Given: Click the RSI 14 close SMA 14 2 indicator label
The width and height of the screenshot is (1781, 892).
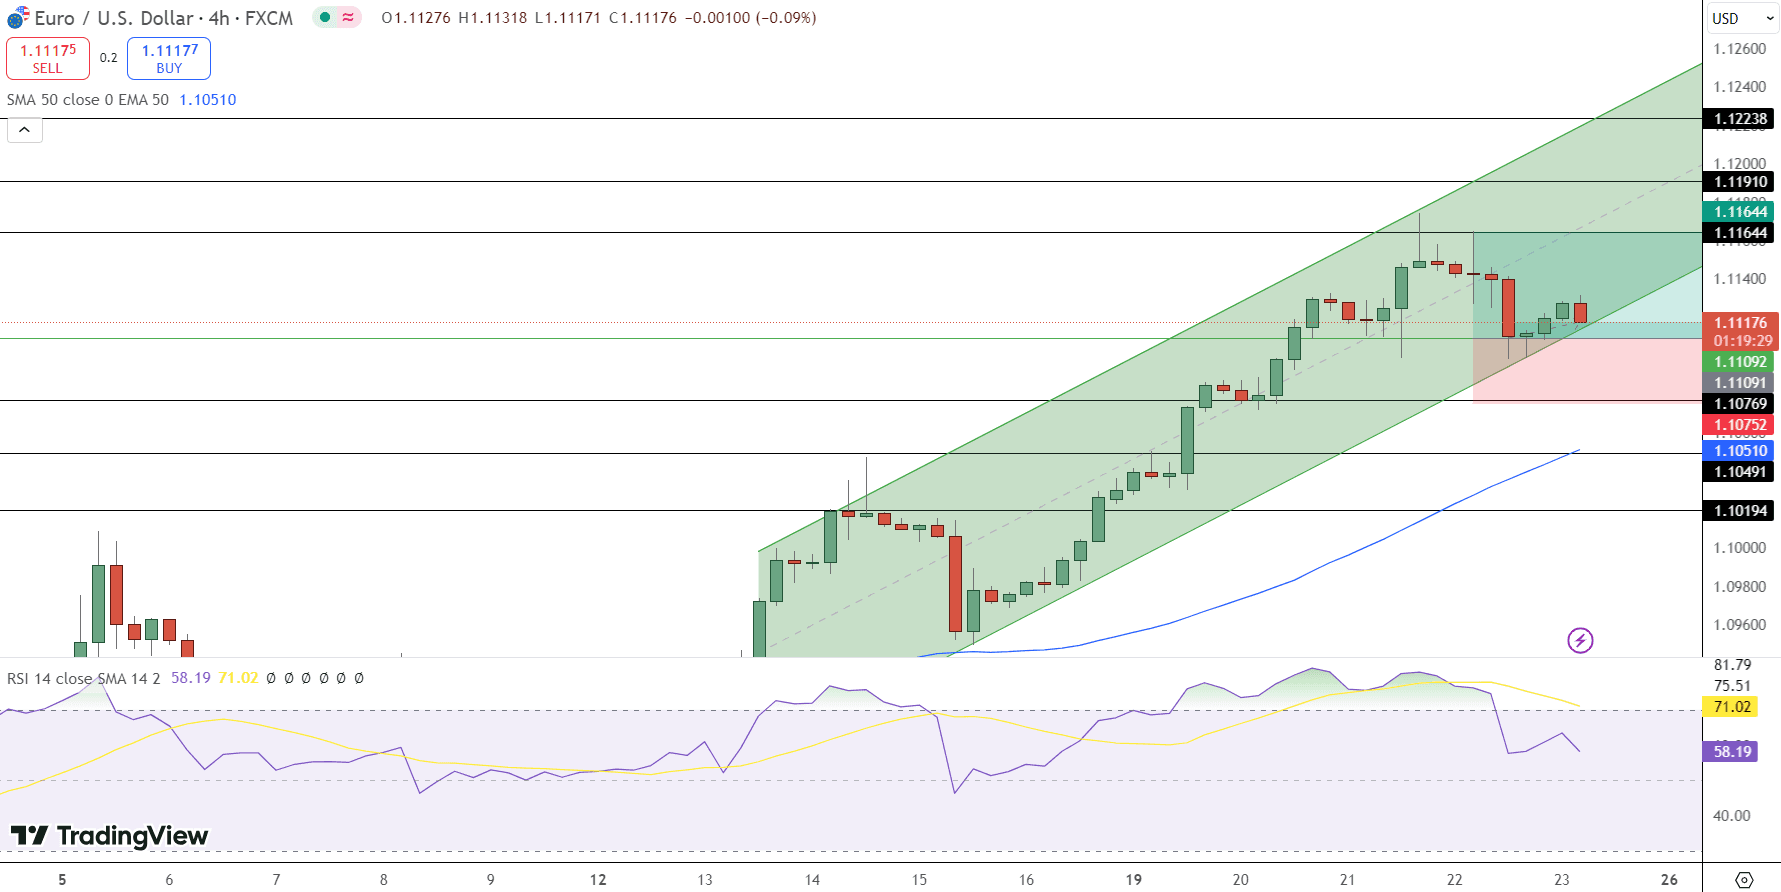Looking at the screenshot, I should tap(83, 678).
